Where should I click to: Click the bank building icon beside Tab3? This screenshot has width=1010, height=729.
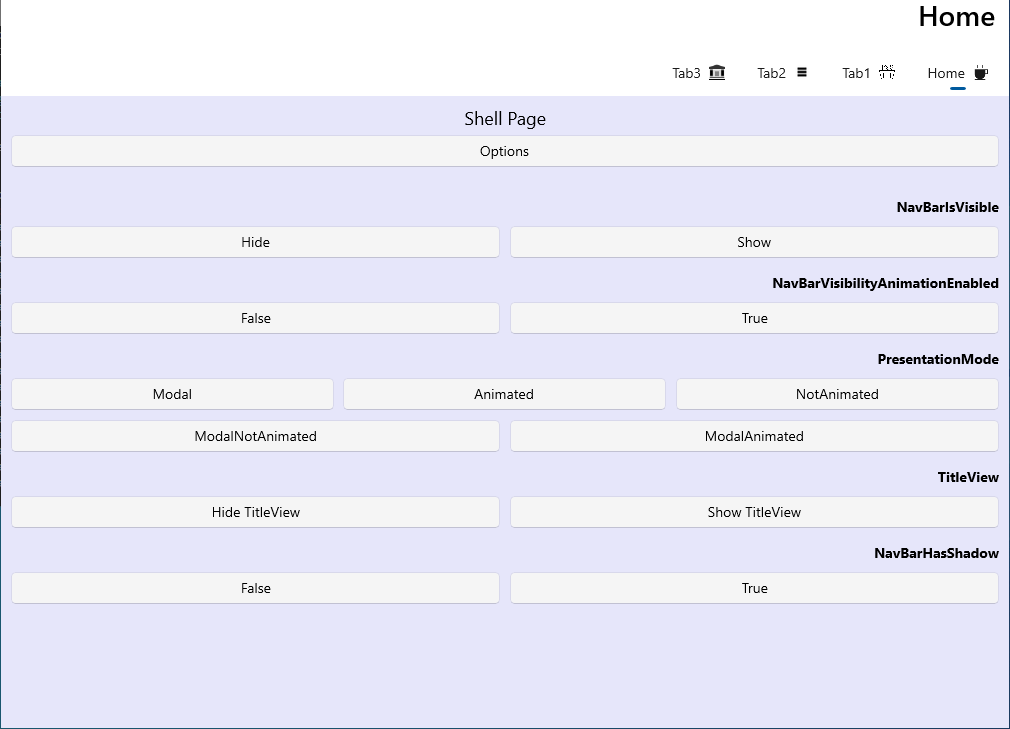(717, 72)
